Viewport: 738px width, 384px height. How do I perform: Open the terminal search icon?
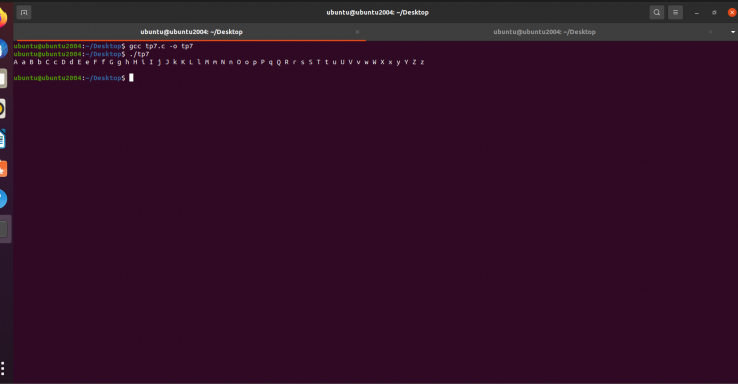pyautogui.click(x=657, y=13)
